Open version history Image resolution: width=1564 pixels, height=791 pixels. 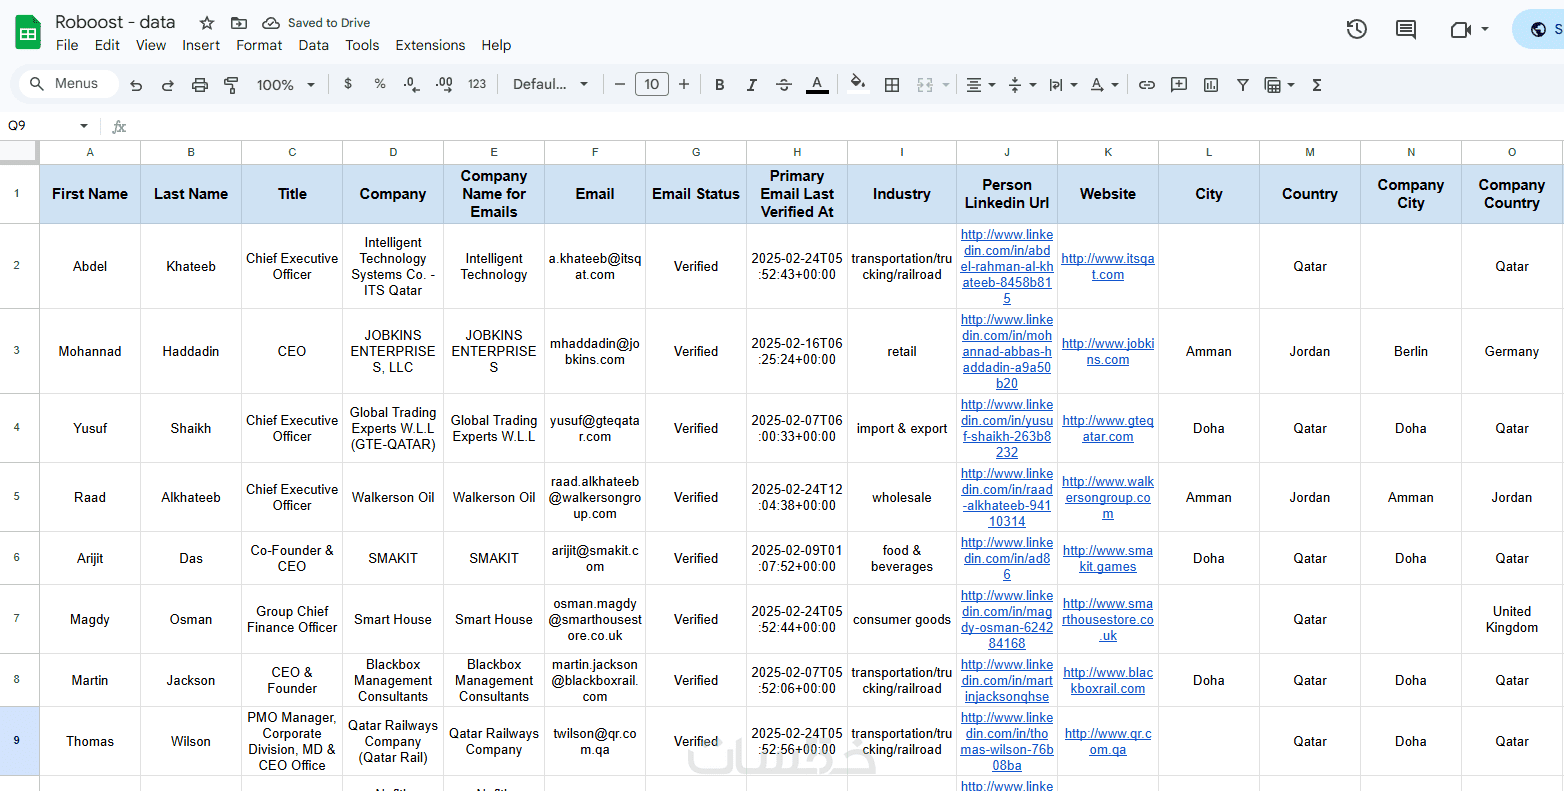[x=1357, y=29]
